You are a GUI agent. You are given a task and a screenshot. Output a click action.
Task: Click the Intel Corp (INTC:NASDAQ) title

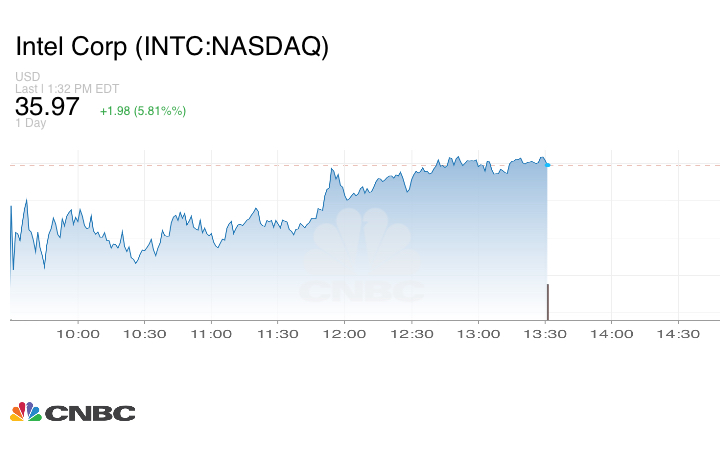point(171,47)
